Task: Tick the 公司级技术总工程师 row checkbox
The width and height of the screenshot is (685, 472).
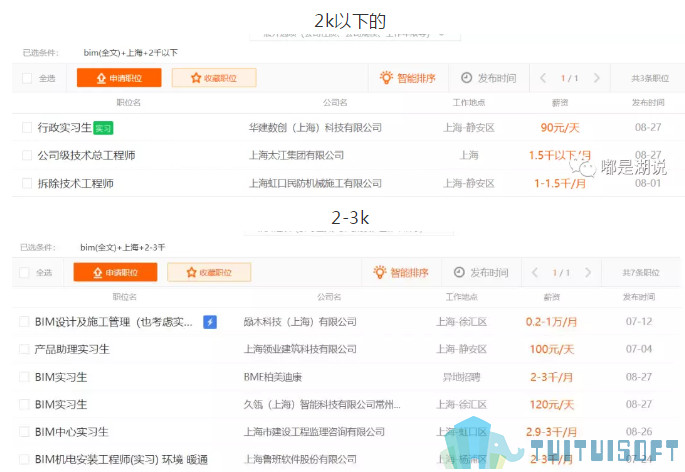Action: [27, 155]
